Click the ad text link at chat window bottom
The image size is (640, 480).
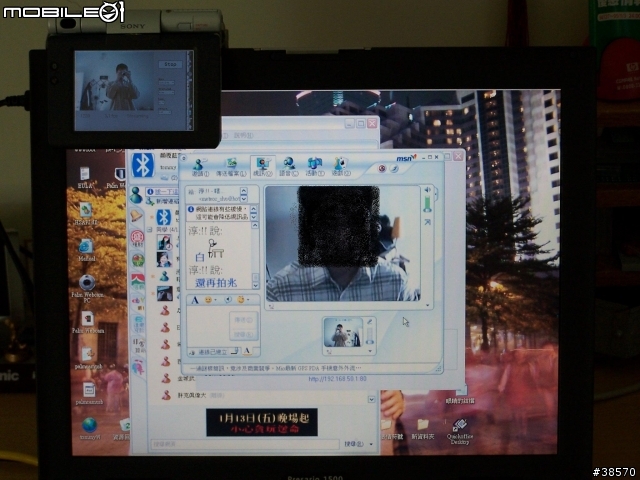[x=276, y=368]
